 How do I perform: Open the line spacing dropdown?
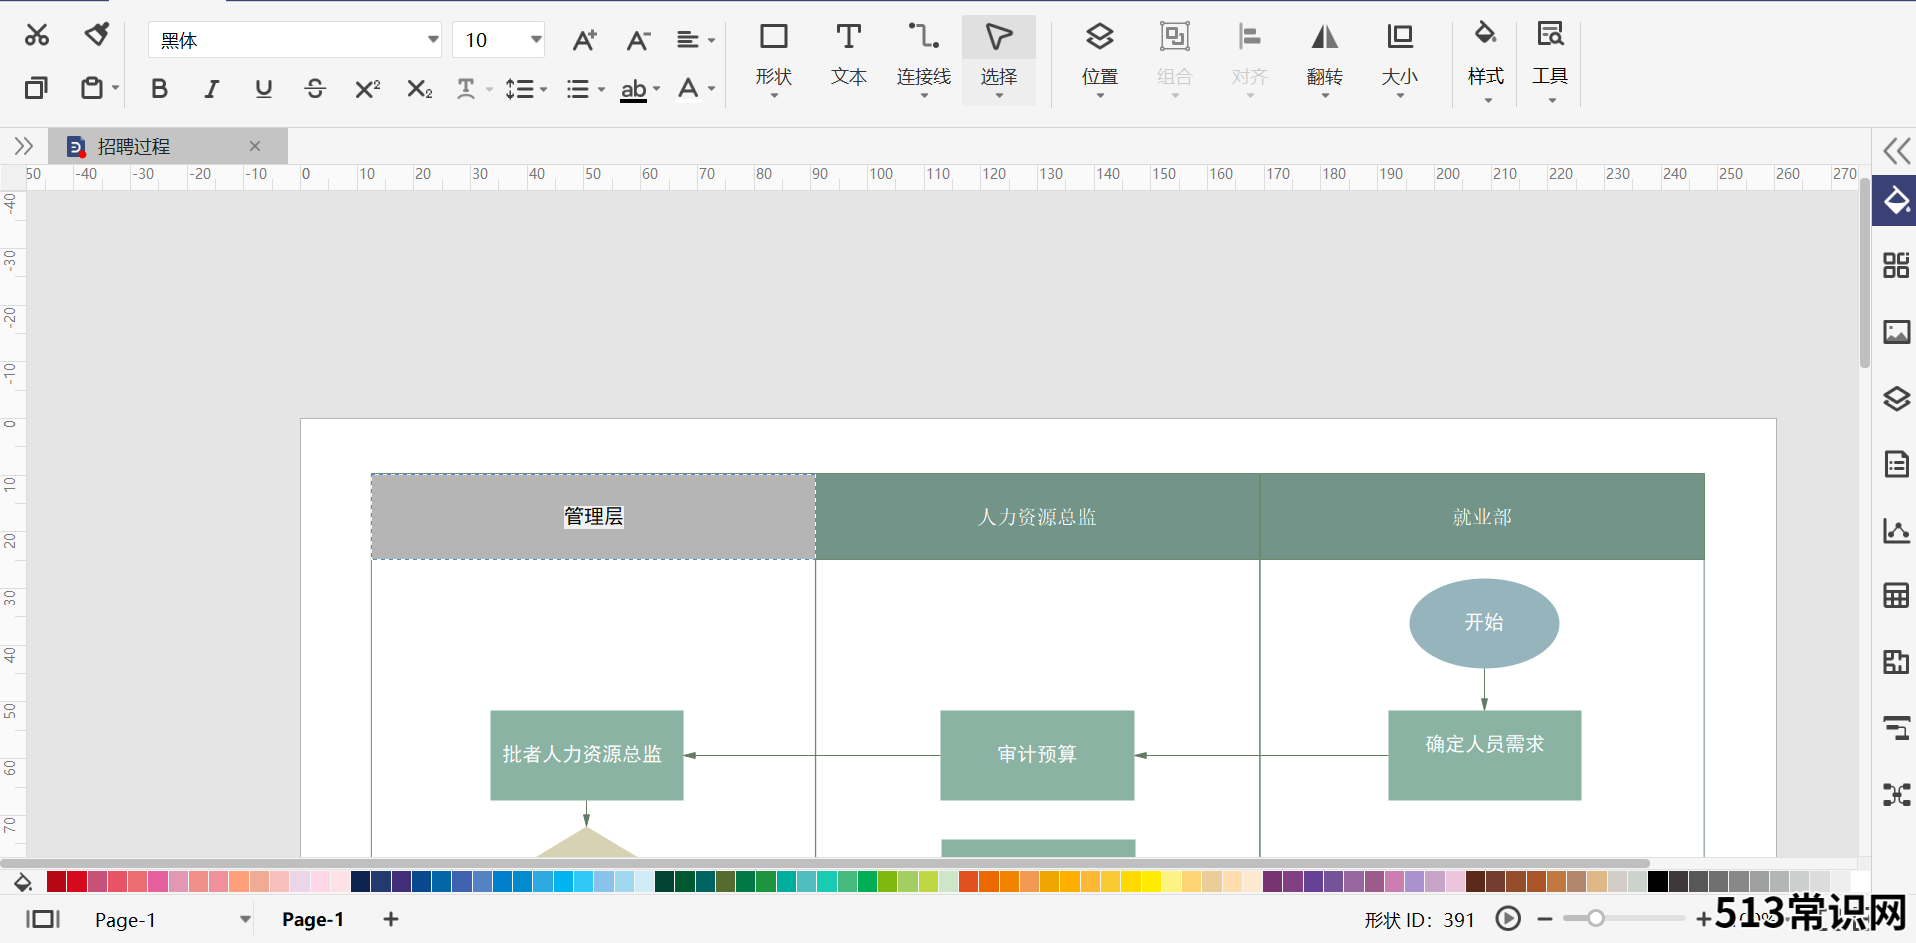[x=526, y=89]
